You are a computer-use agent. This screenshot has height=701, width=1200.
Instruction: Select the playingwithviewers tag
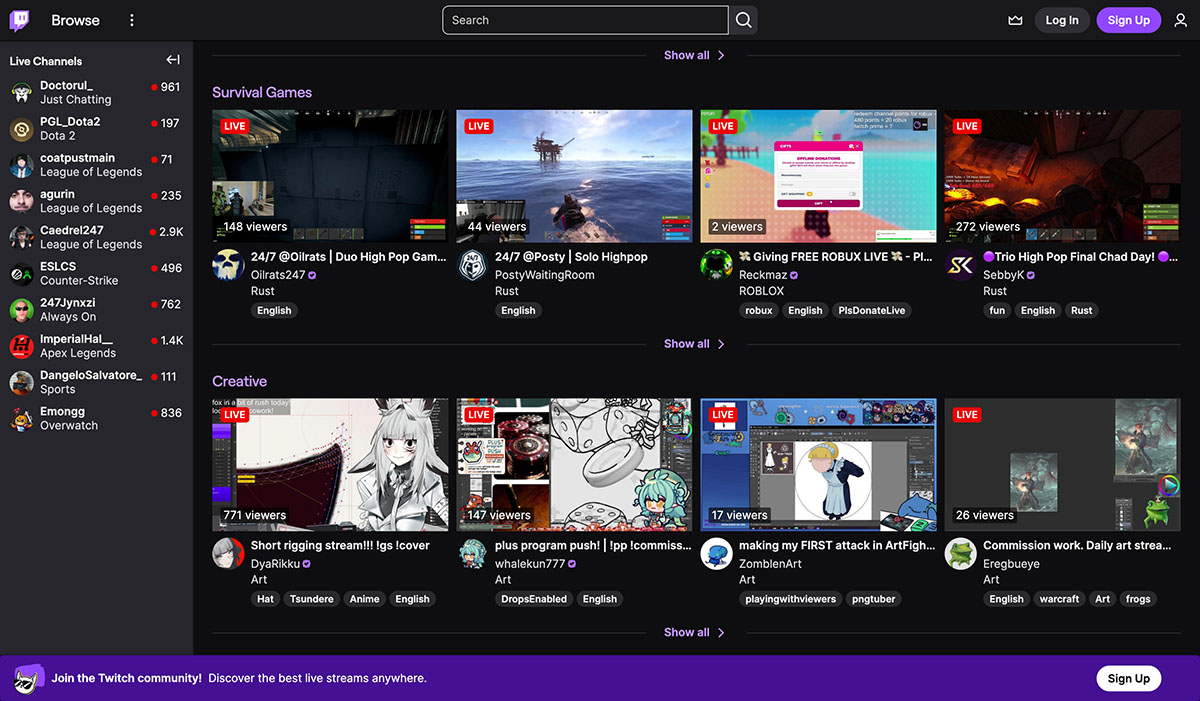[790, 599]
